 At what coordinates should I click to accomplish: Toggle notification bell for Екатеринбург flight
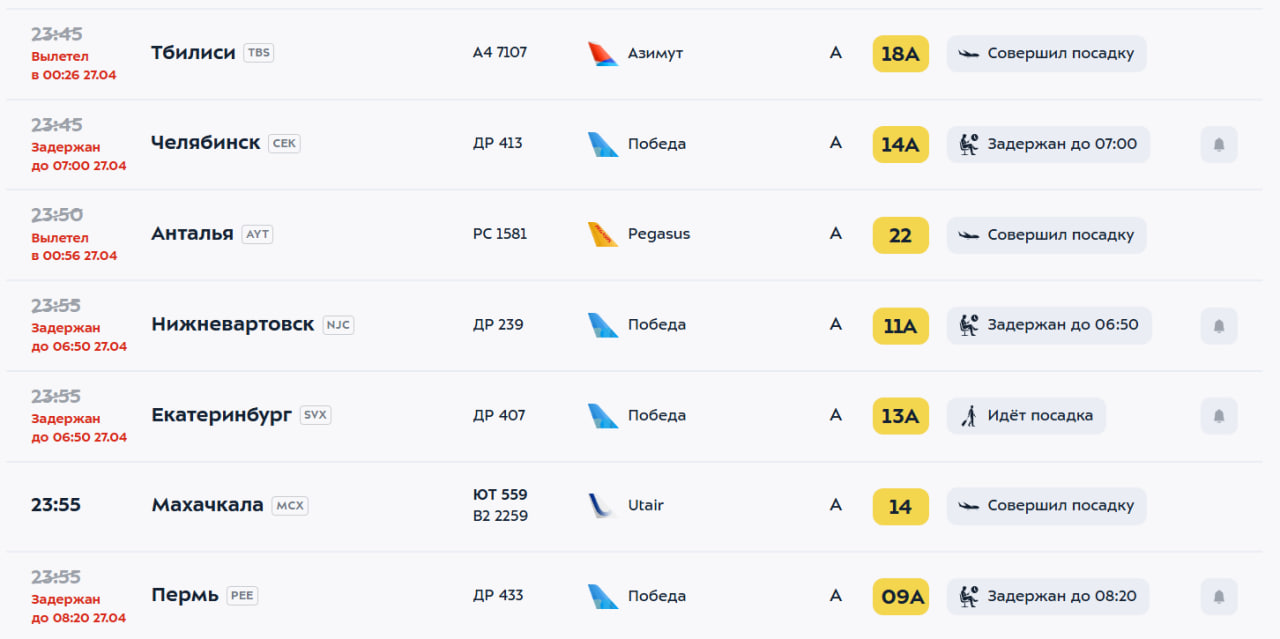tap(1218, 416)
